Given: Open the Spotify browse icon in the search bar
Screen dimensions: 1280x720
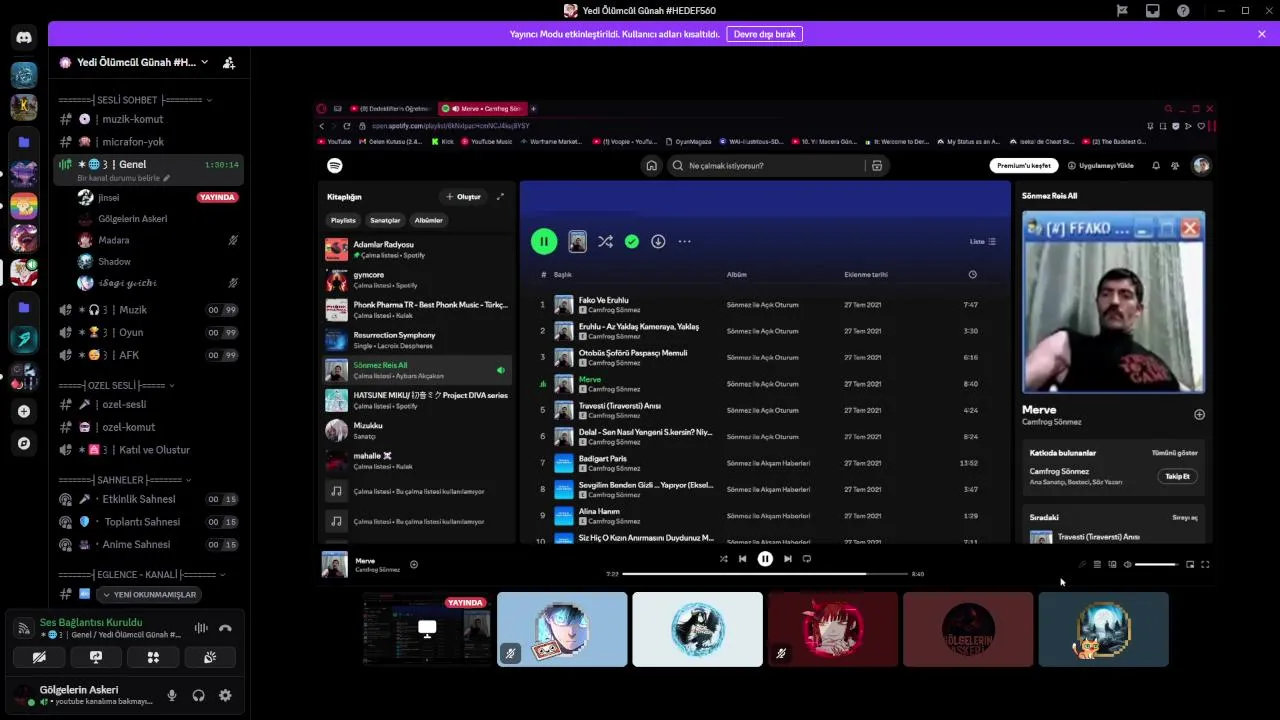Looking at the screenshot, I should click(877, 166).
